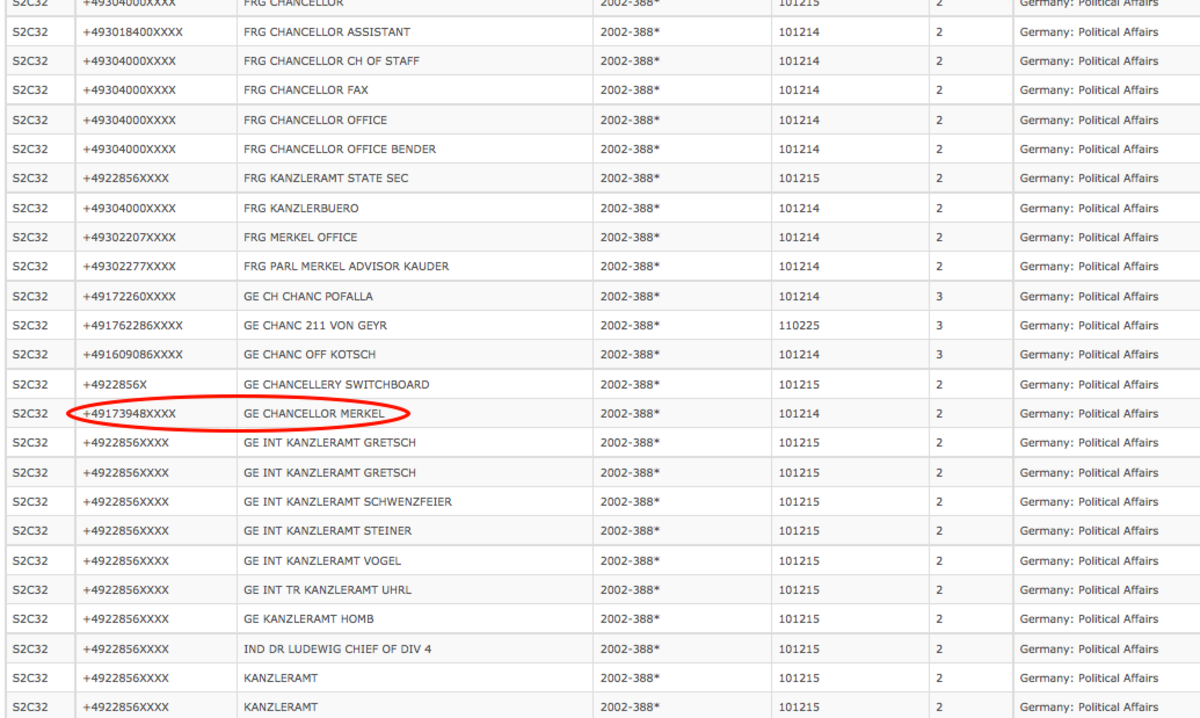Select the number +493018400XXXX
This screenshot has height=718, width=1200.
(132, 32)
